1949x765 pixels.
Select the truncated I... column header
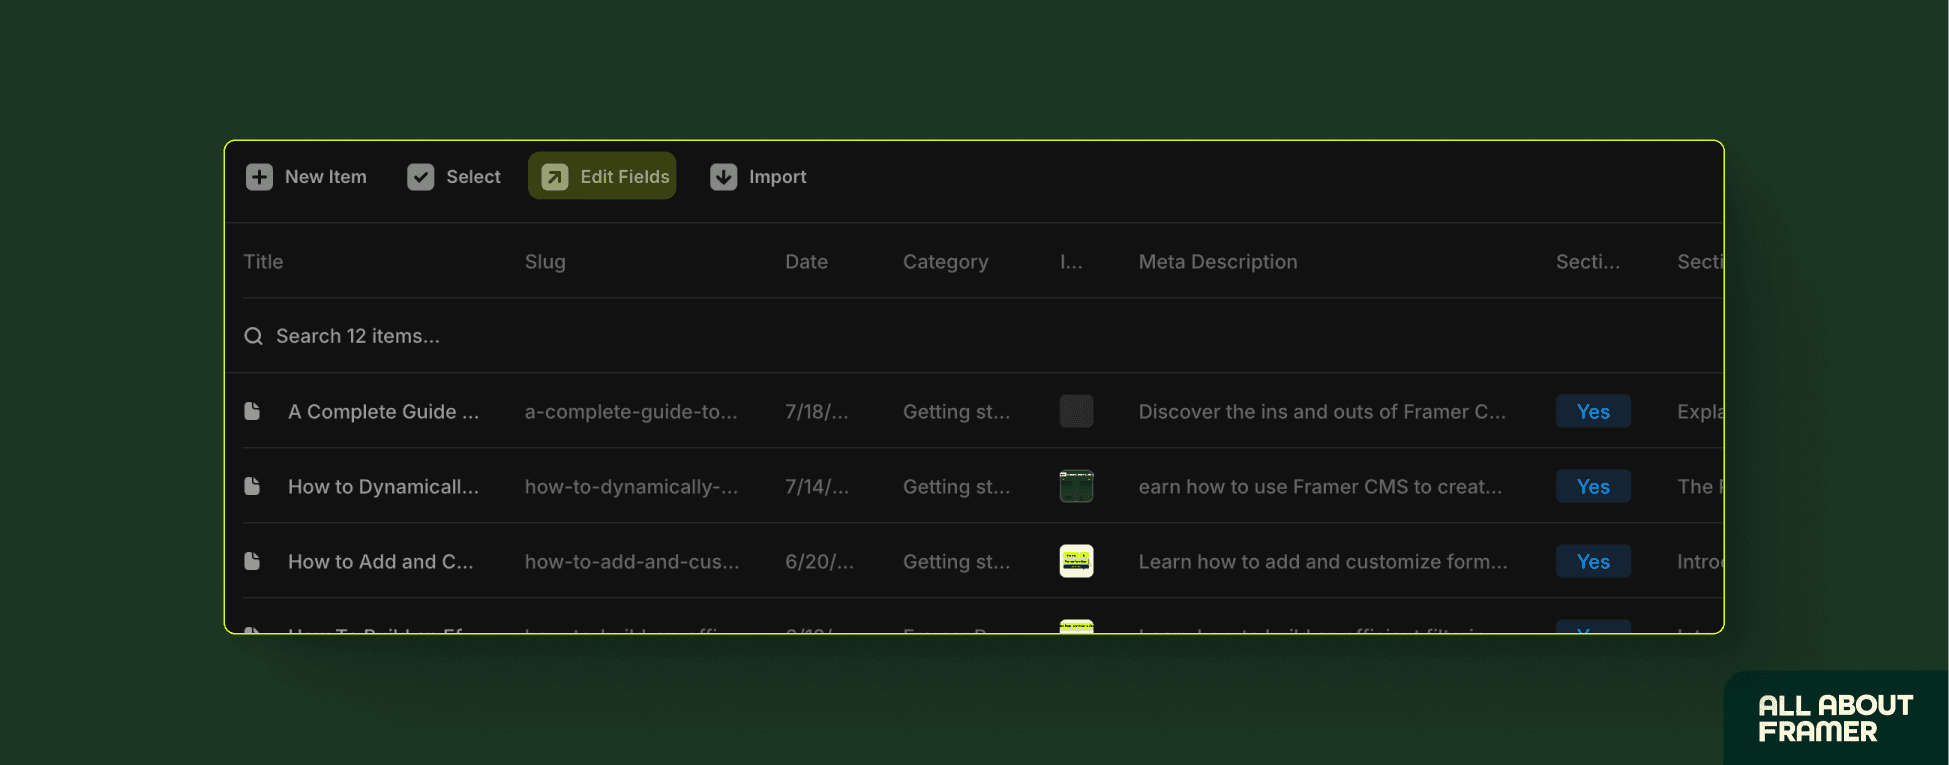tap(1071, 262)
